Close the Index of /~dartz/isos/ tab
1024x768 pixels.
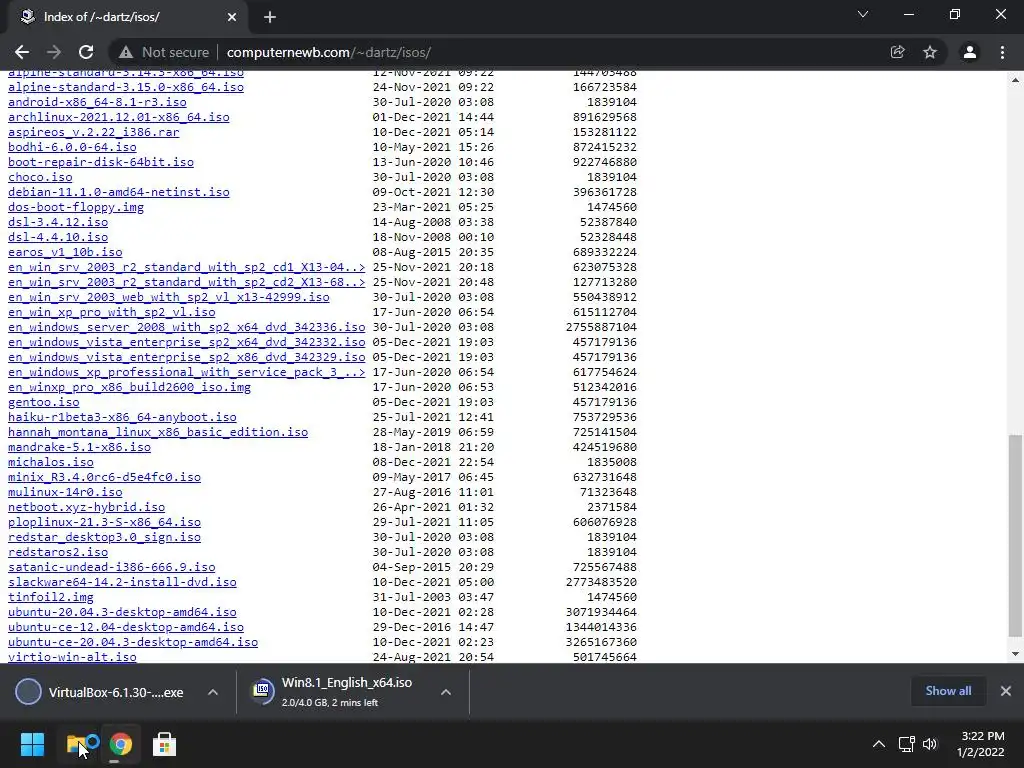pos(232,17)
